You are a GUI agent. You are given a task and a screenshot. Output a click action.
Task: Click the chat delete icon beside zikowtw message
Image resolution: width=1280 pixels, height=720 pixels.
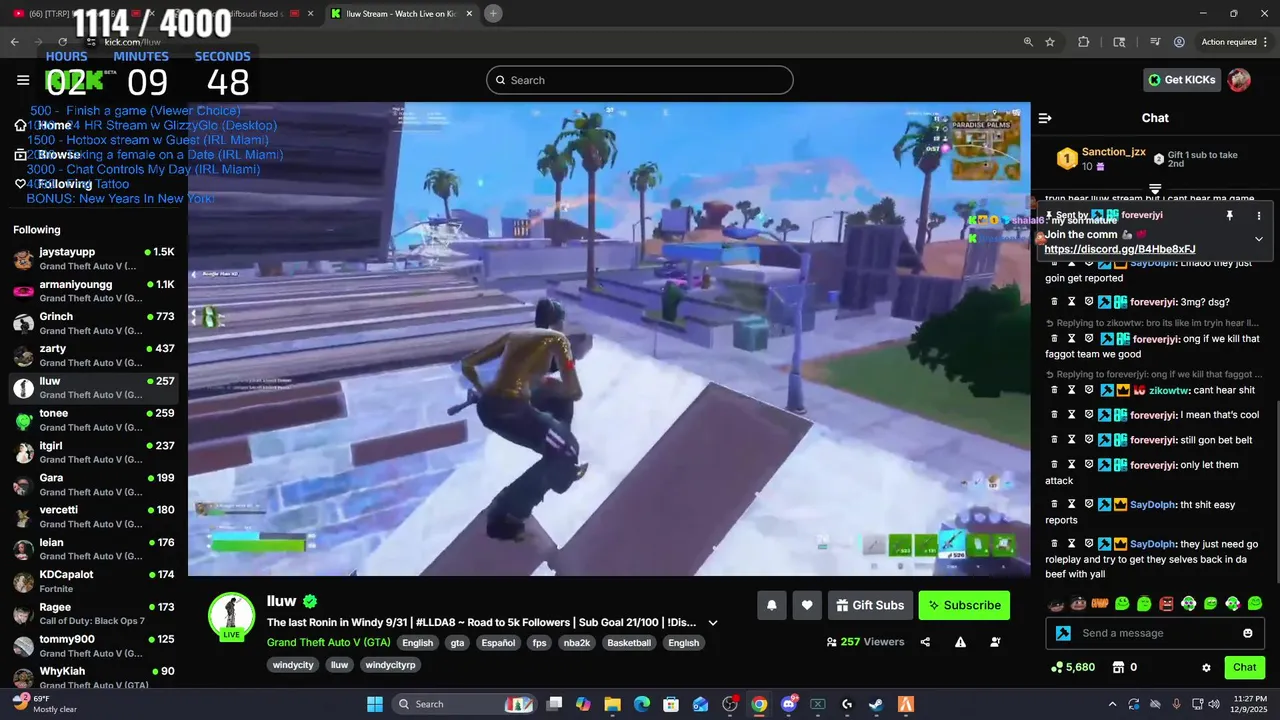point(1053,390)
